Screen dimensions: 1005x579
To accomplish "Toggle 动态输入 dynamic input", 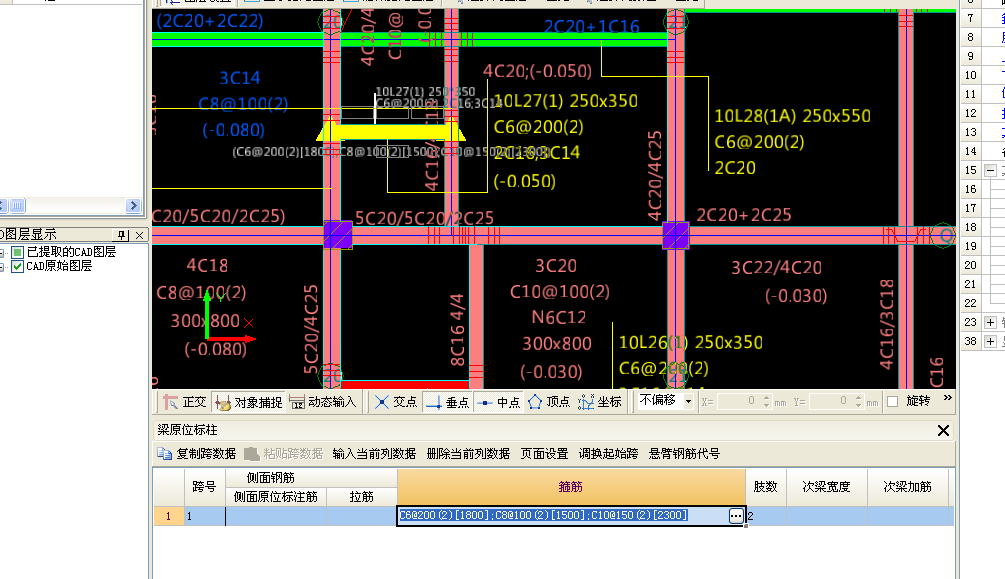I will tap(322, 402).
